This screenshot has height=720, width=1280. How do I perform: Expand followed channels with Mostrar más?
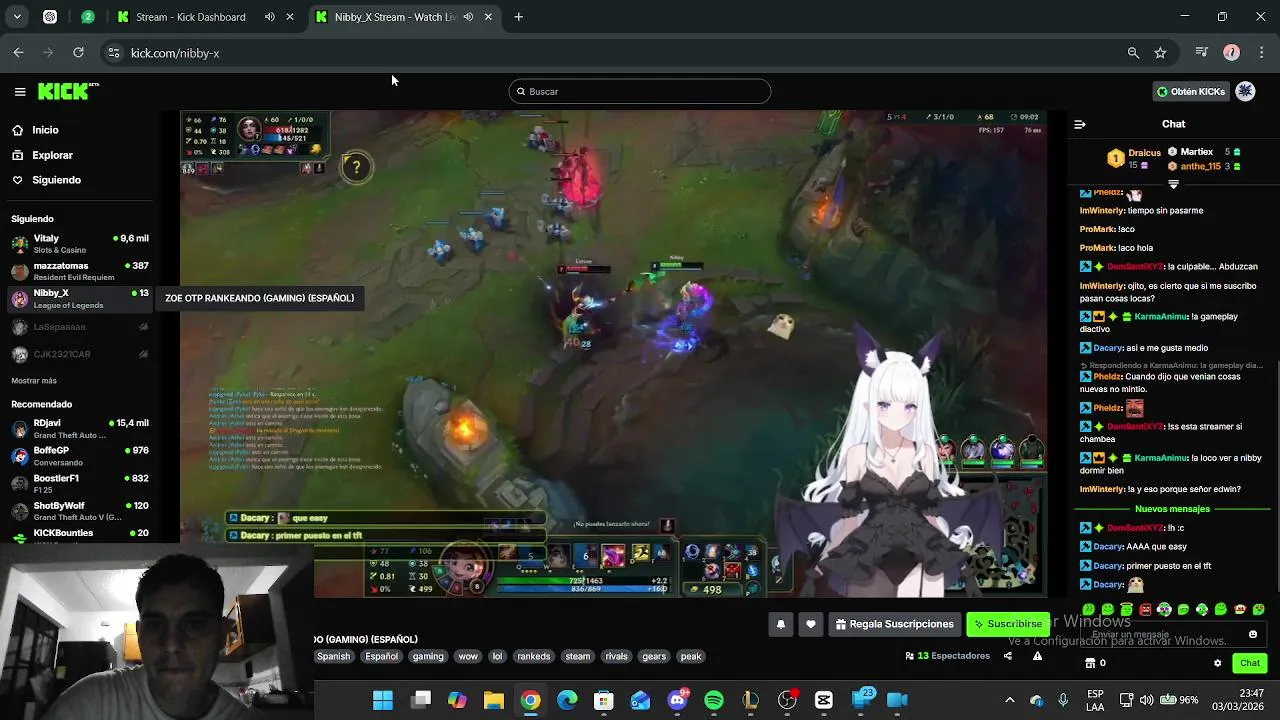[x=34, y=381]
